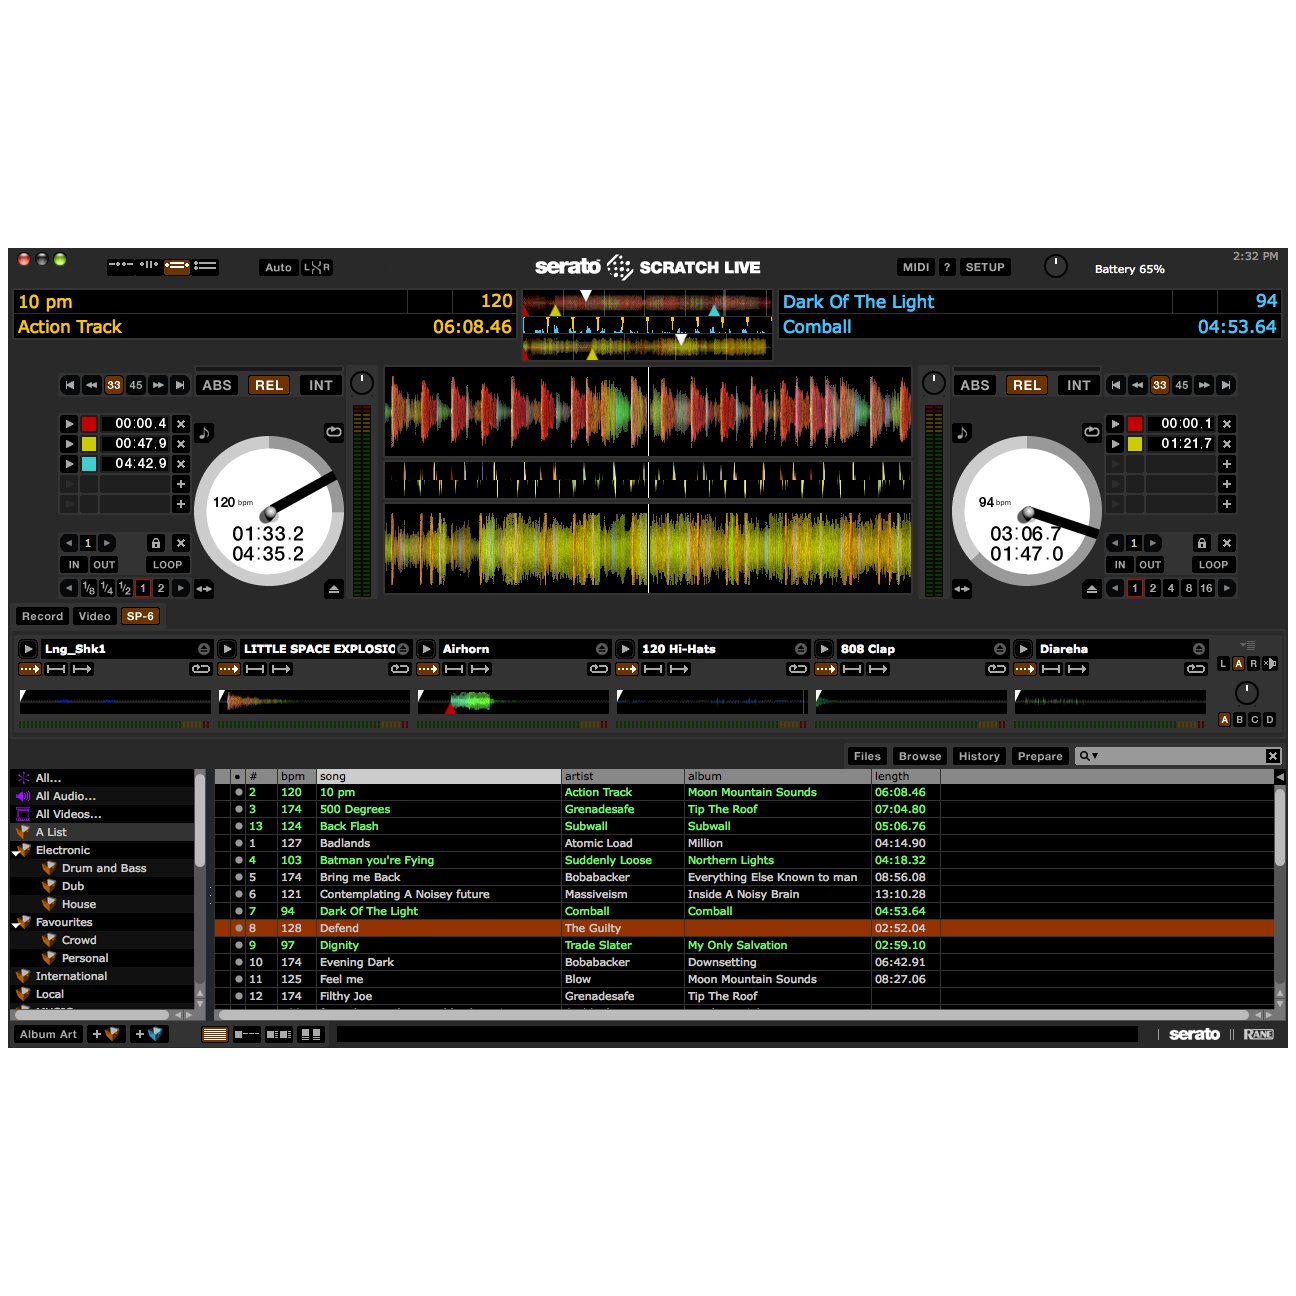Fast forward the left deck
The image size is (1296, 1296).
click(x=158, y=385)
